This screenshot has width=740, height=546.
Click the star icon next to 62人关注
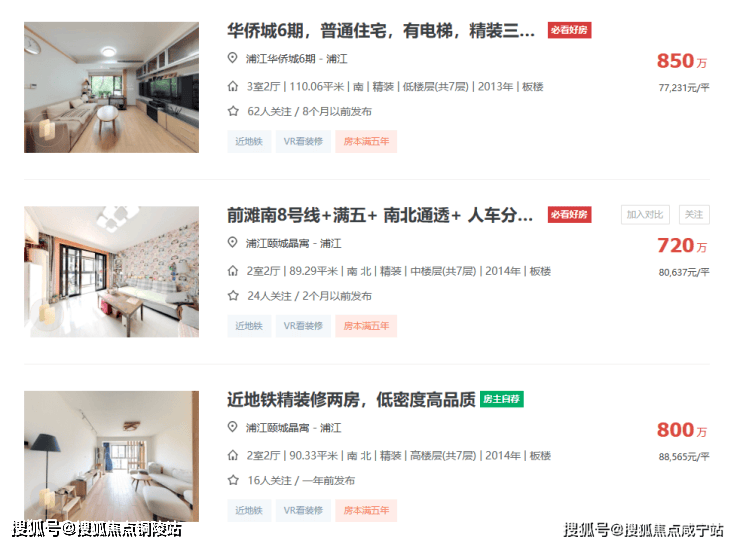(x=233, y=111)
